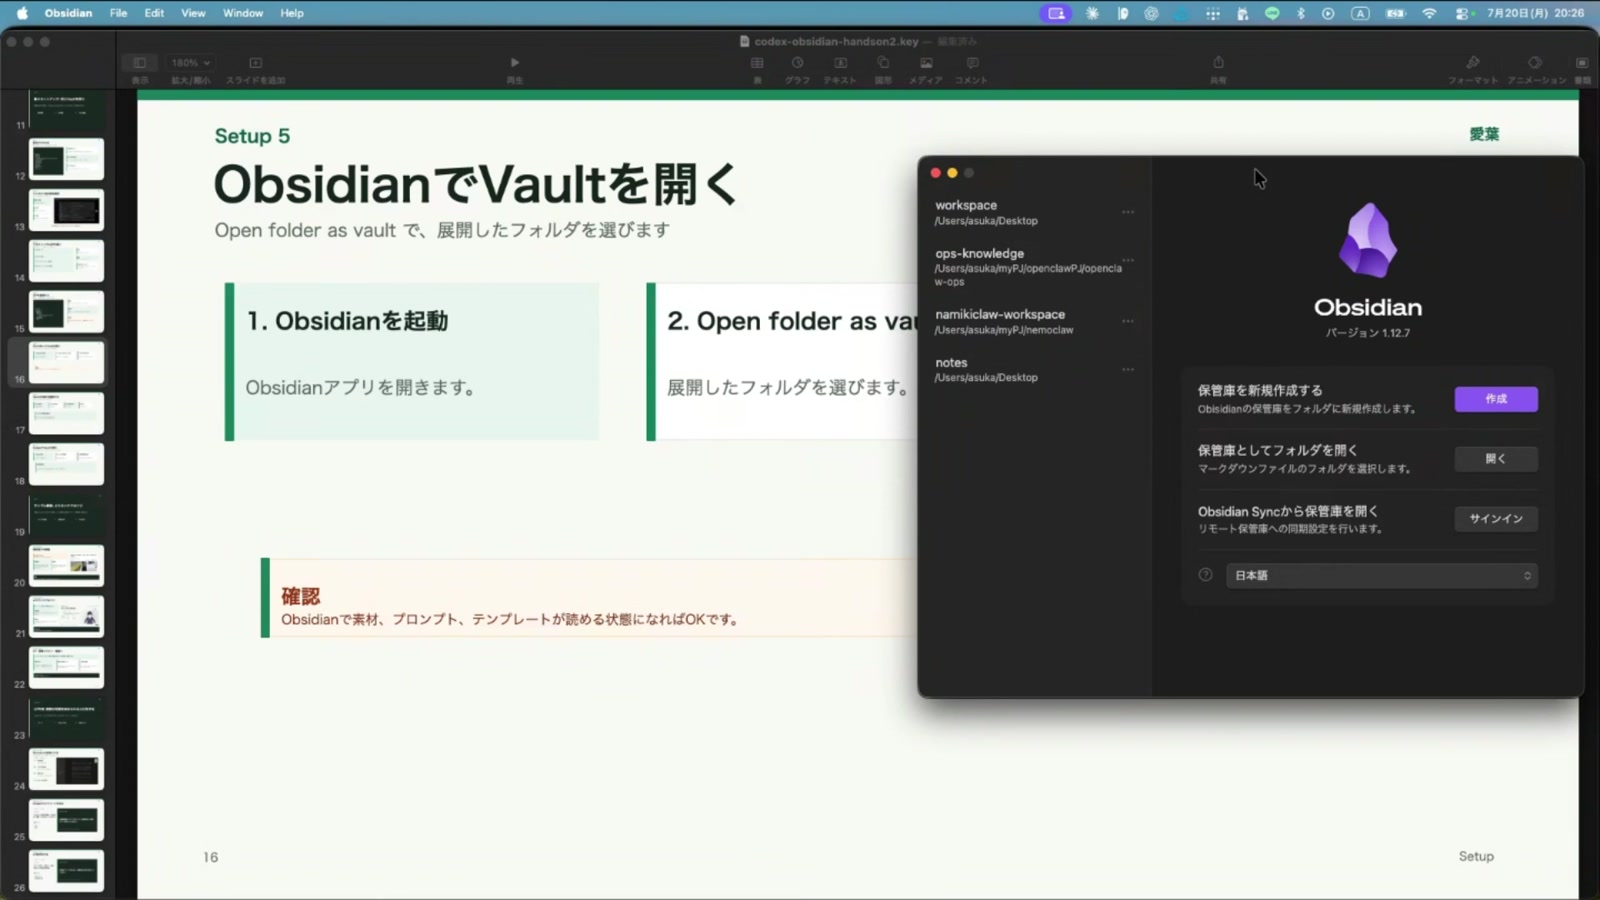The image size is (1600, 900).
Task: Click the battery menu bar icon
Action: tap(1395, 13)
